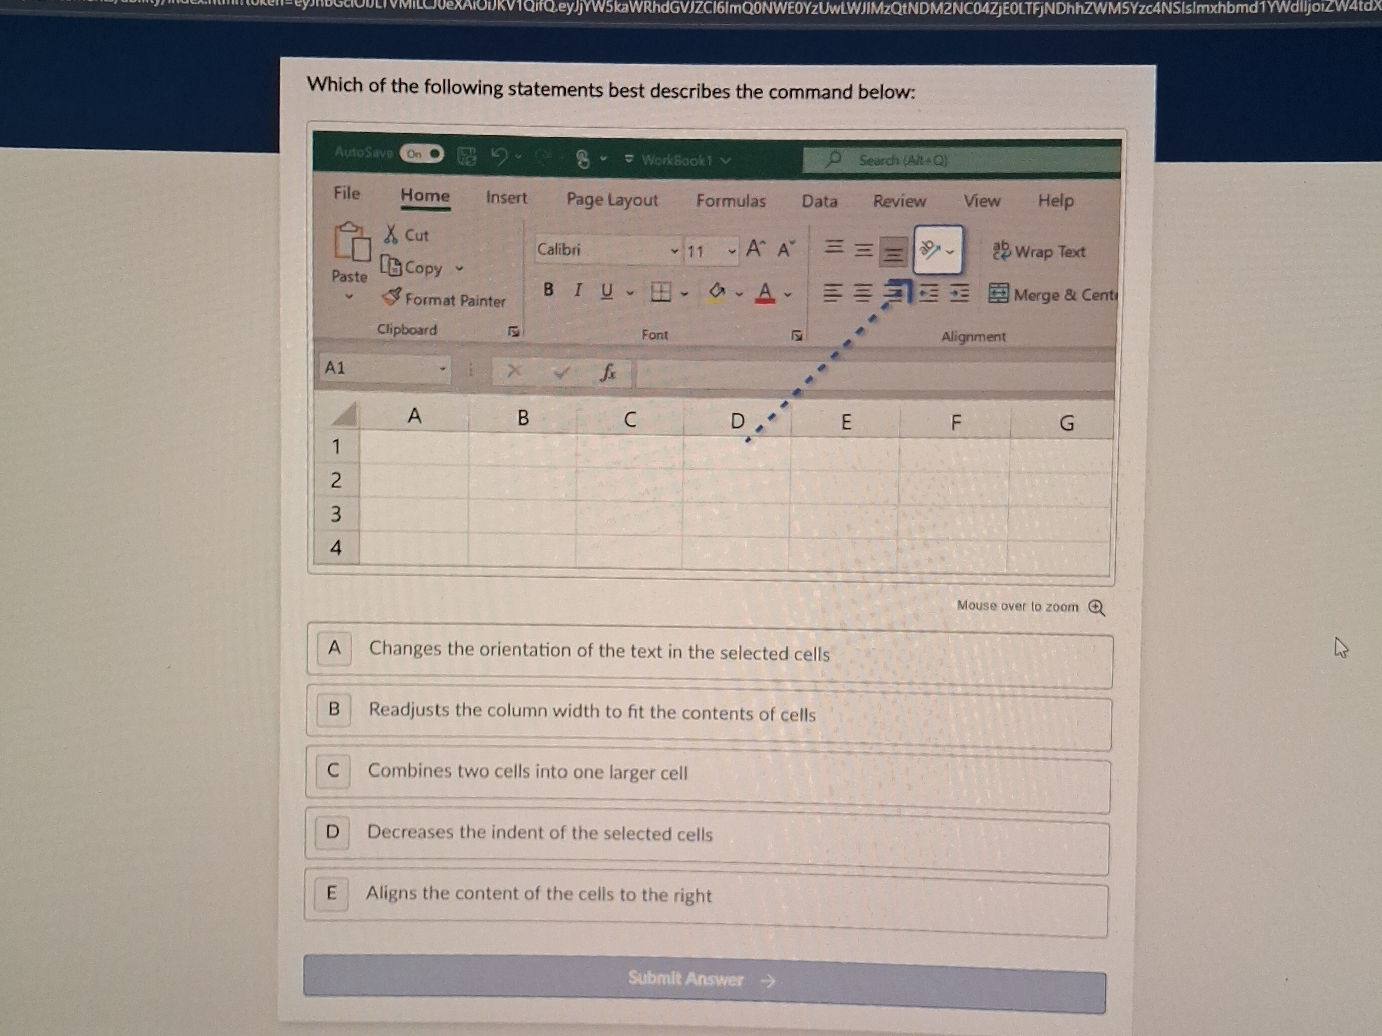
Task: Open the Formulas ribbon tab
Action: pyautogui.click(x=731, y=200)
